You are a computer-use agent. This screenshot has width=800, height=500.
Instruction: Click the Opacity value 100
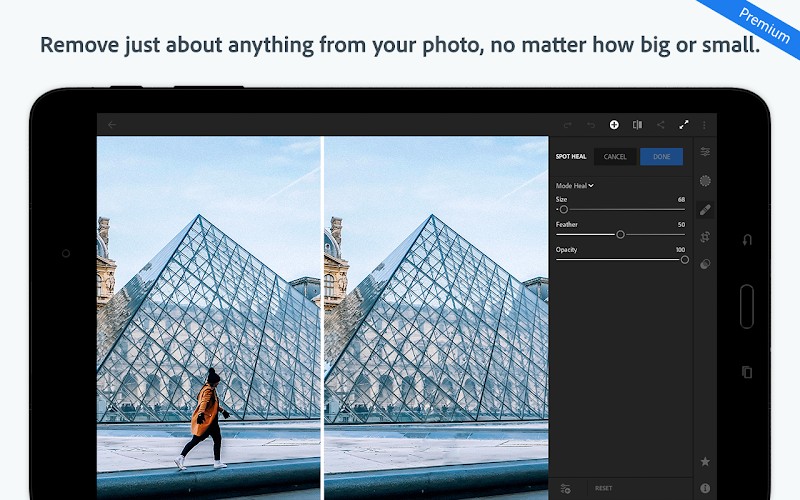pyautogui.click(x=680, y=249)
